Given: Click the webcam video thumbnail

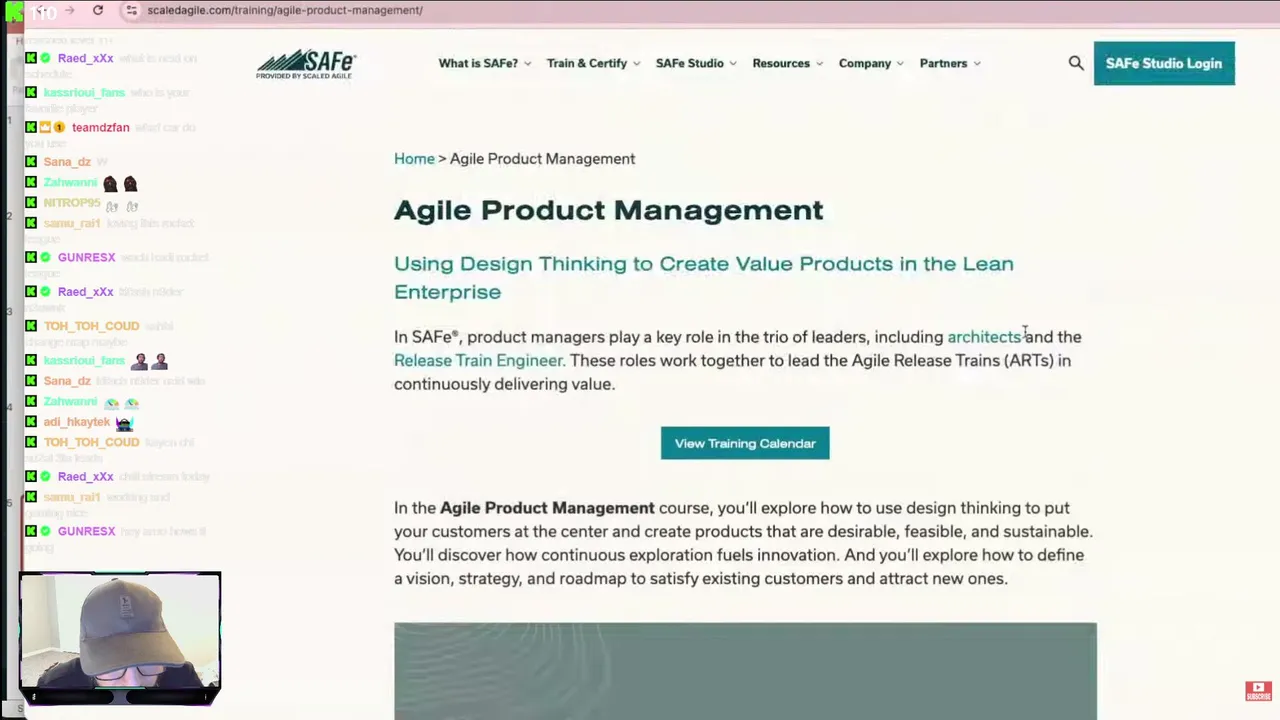Looking at the screenshot, I should pyautogui.click(x=120, y=637).
